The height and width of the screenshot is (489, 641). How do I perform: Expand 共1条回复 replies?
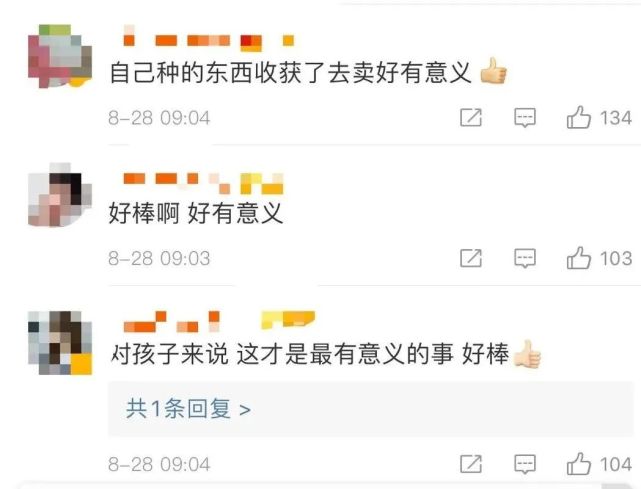coord(188,409)
